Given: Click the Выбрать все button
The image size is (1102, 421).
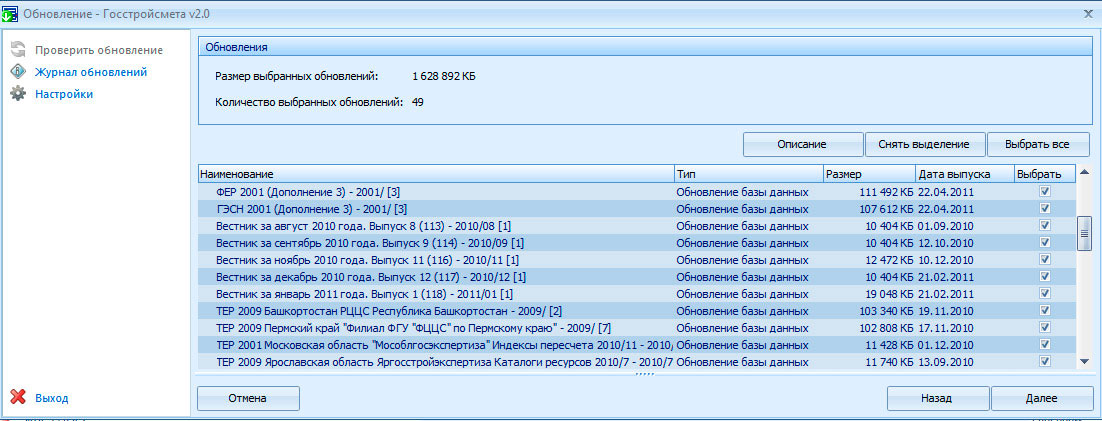Looking at the screenshot, I should click(x=1038, y=145).
